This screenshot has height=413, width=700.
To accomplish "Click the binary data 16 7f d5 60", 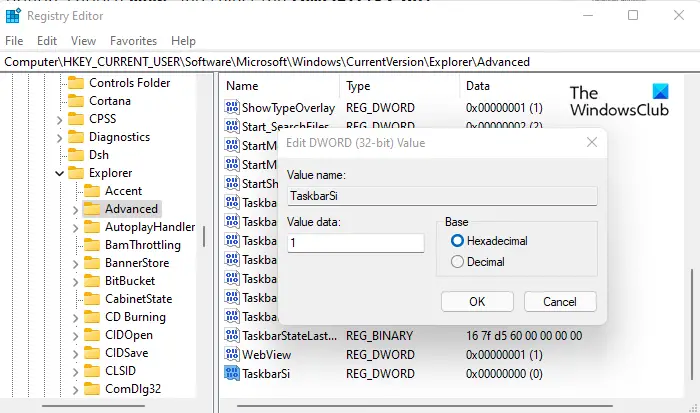I will [x=524, y=335].
